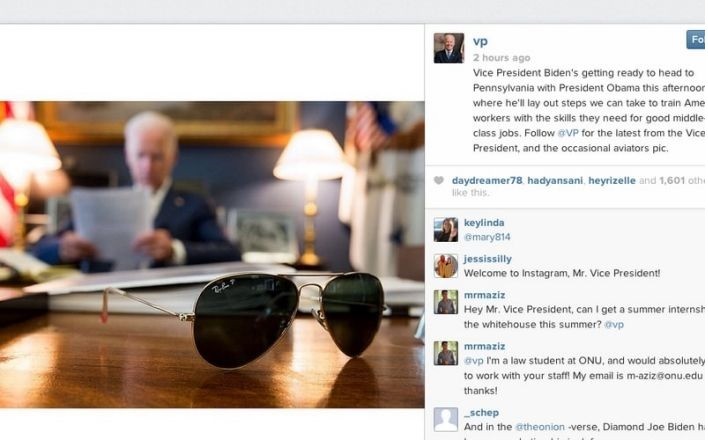View daydreamer78's profile from likes
Screen dimensions: 708x440
[487, 181]
